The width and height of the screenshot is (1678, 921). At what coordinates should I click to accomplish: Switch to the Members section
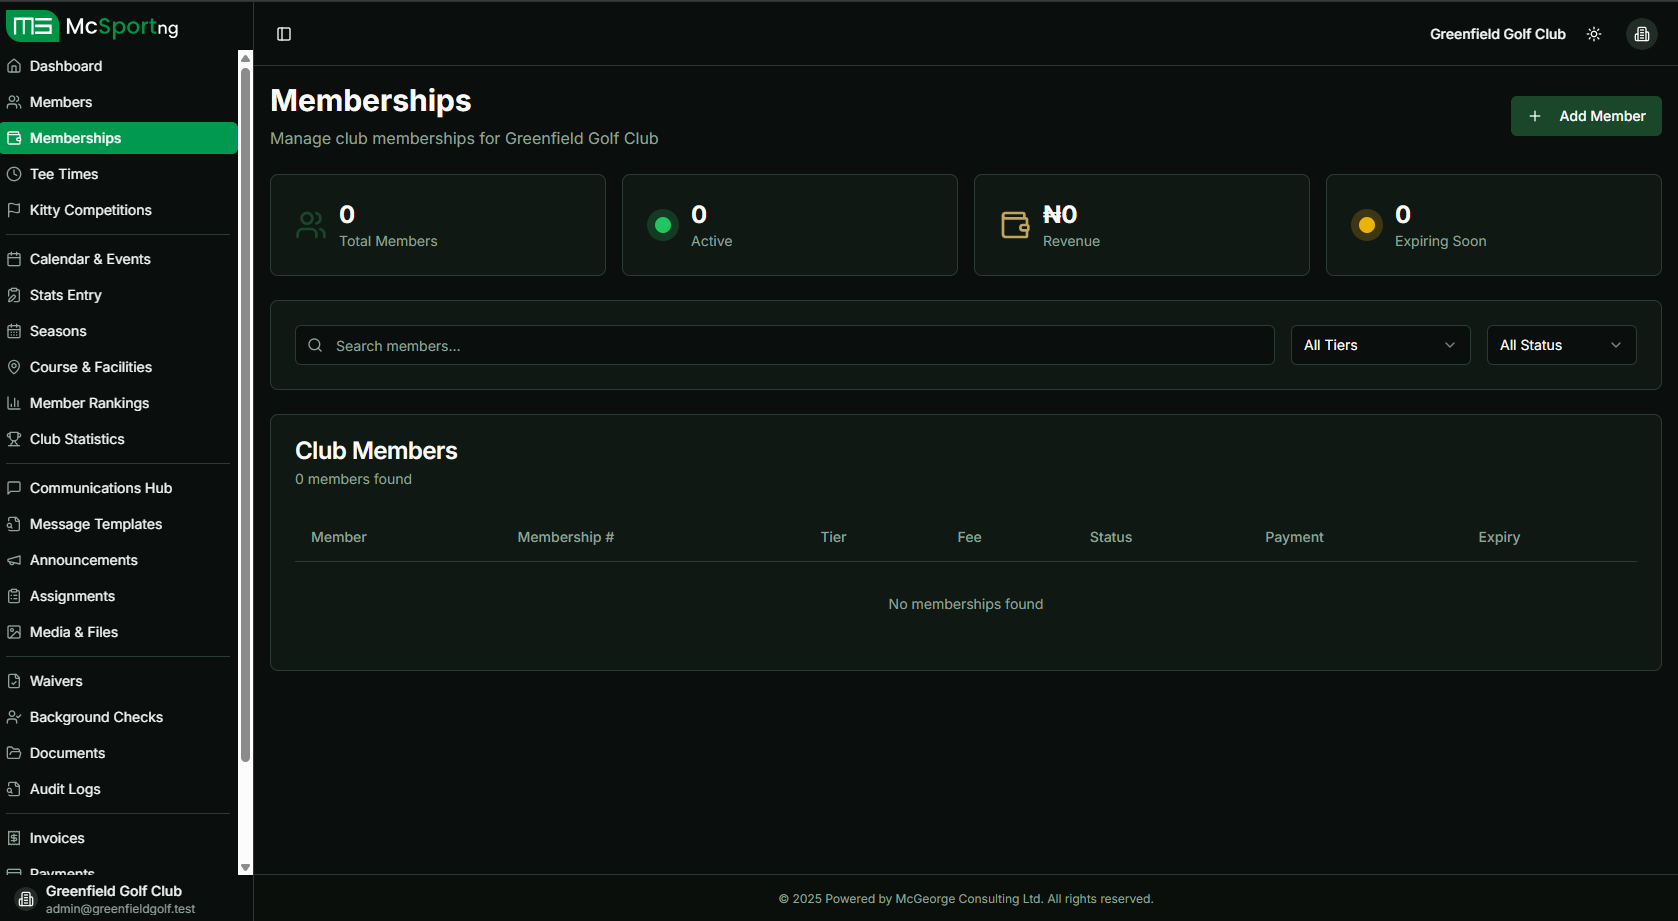coord(61,101)
